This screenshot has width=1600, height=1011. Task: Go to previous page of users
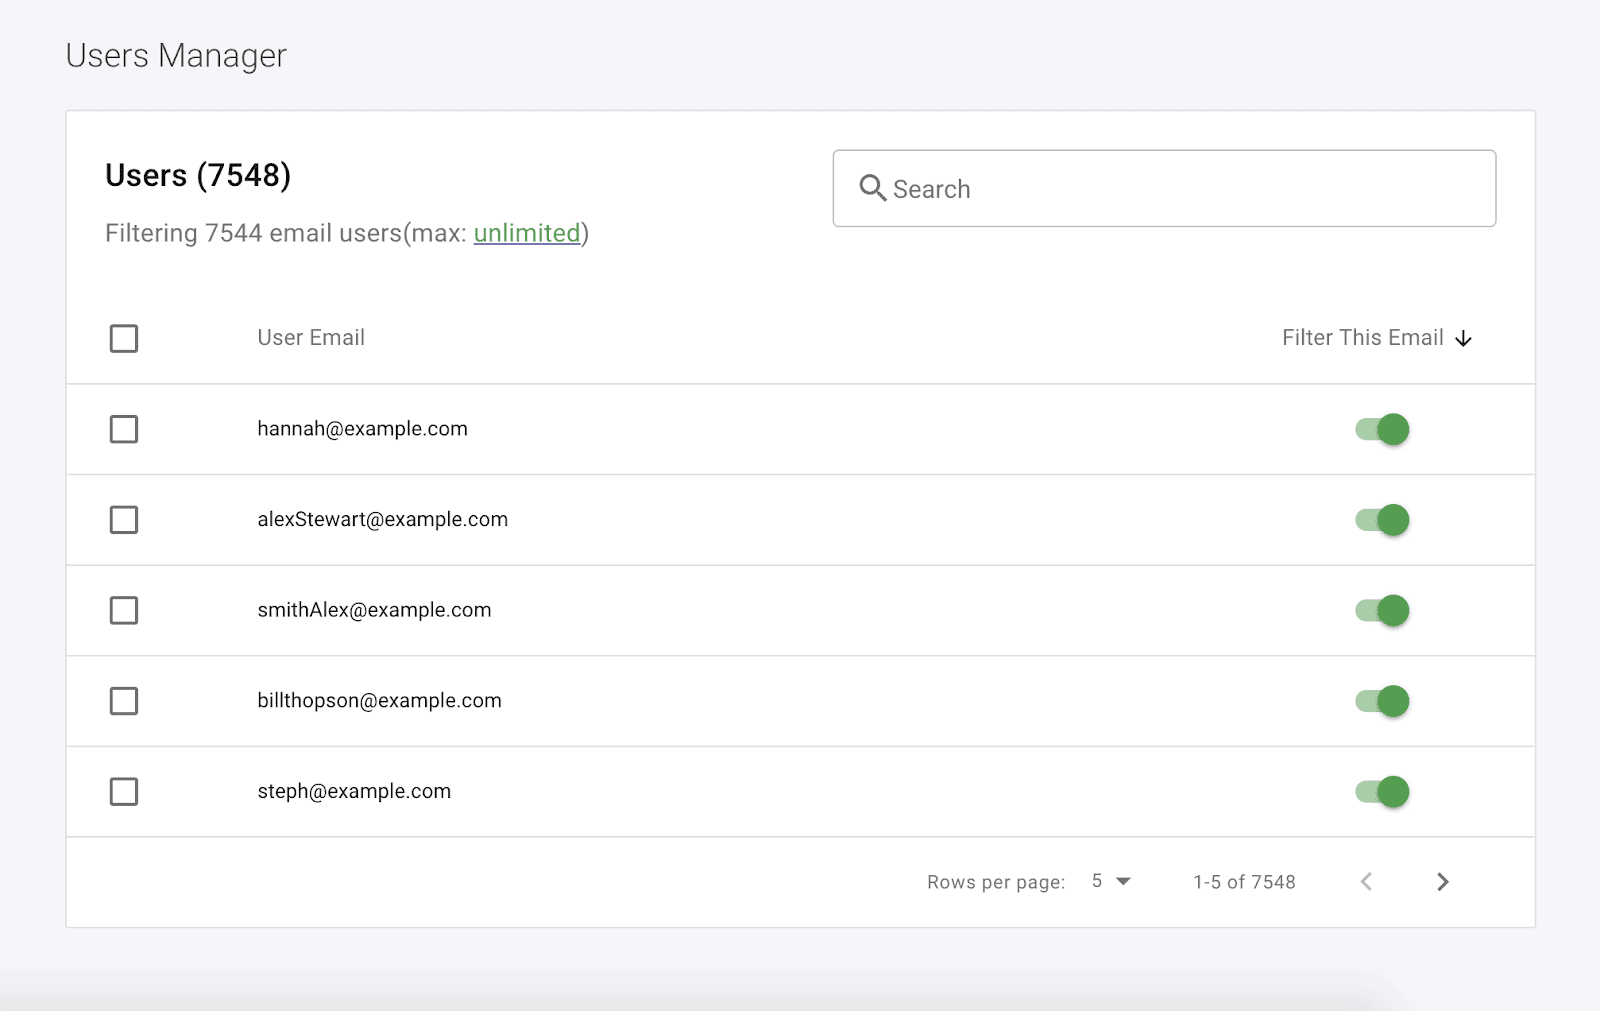coord(1366,882)
